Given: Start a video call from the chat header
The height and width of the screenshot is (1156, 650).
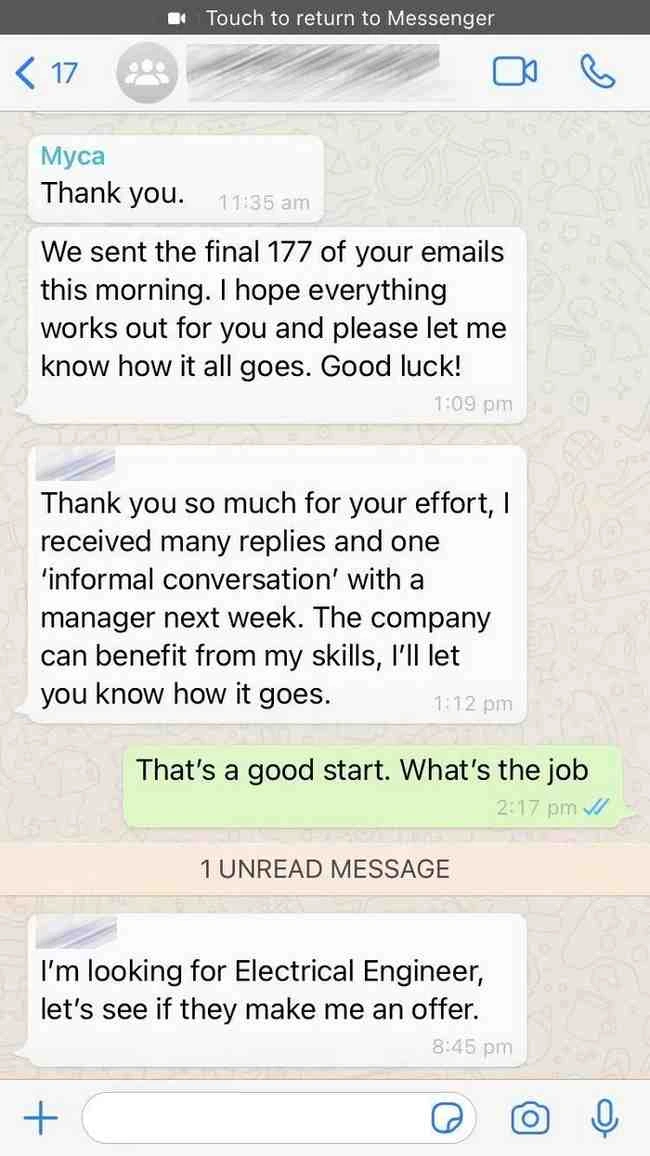Looking at the screenshot, I should tap(514, 72).
